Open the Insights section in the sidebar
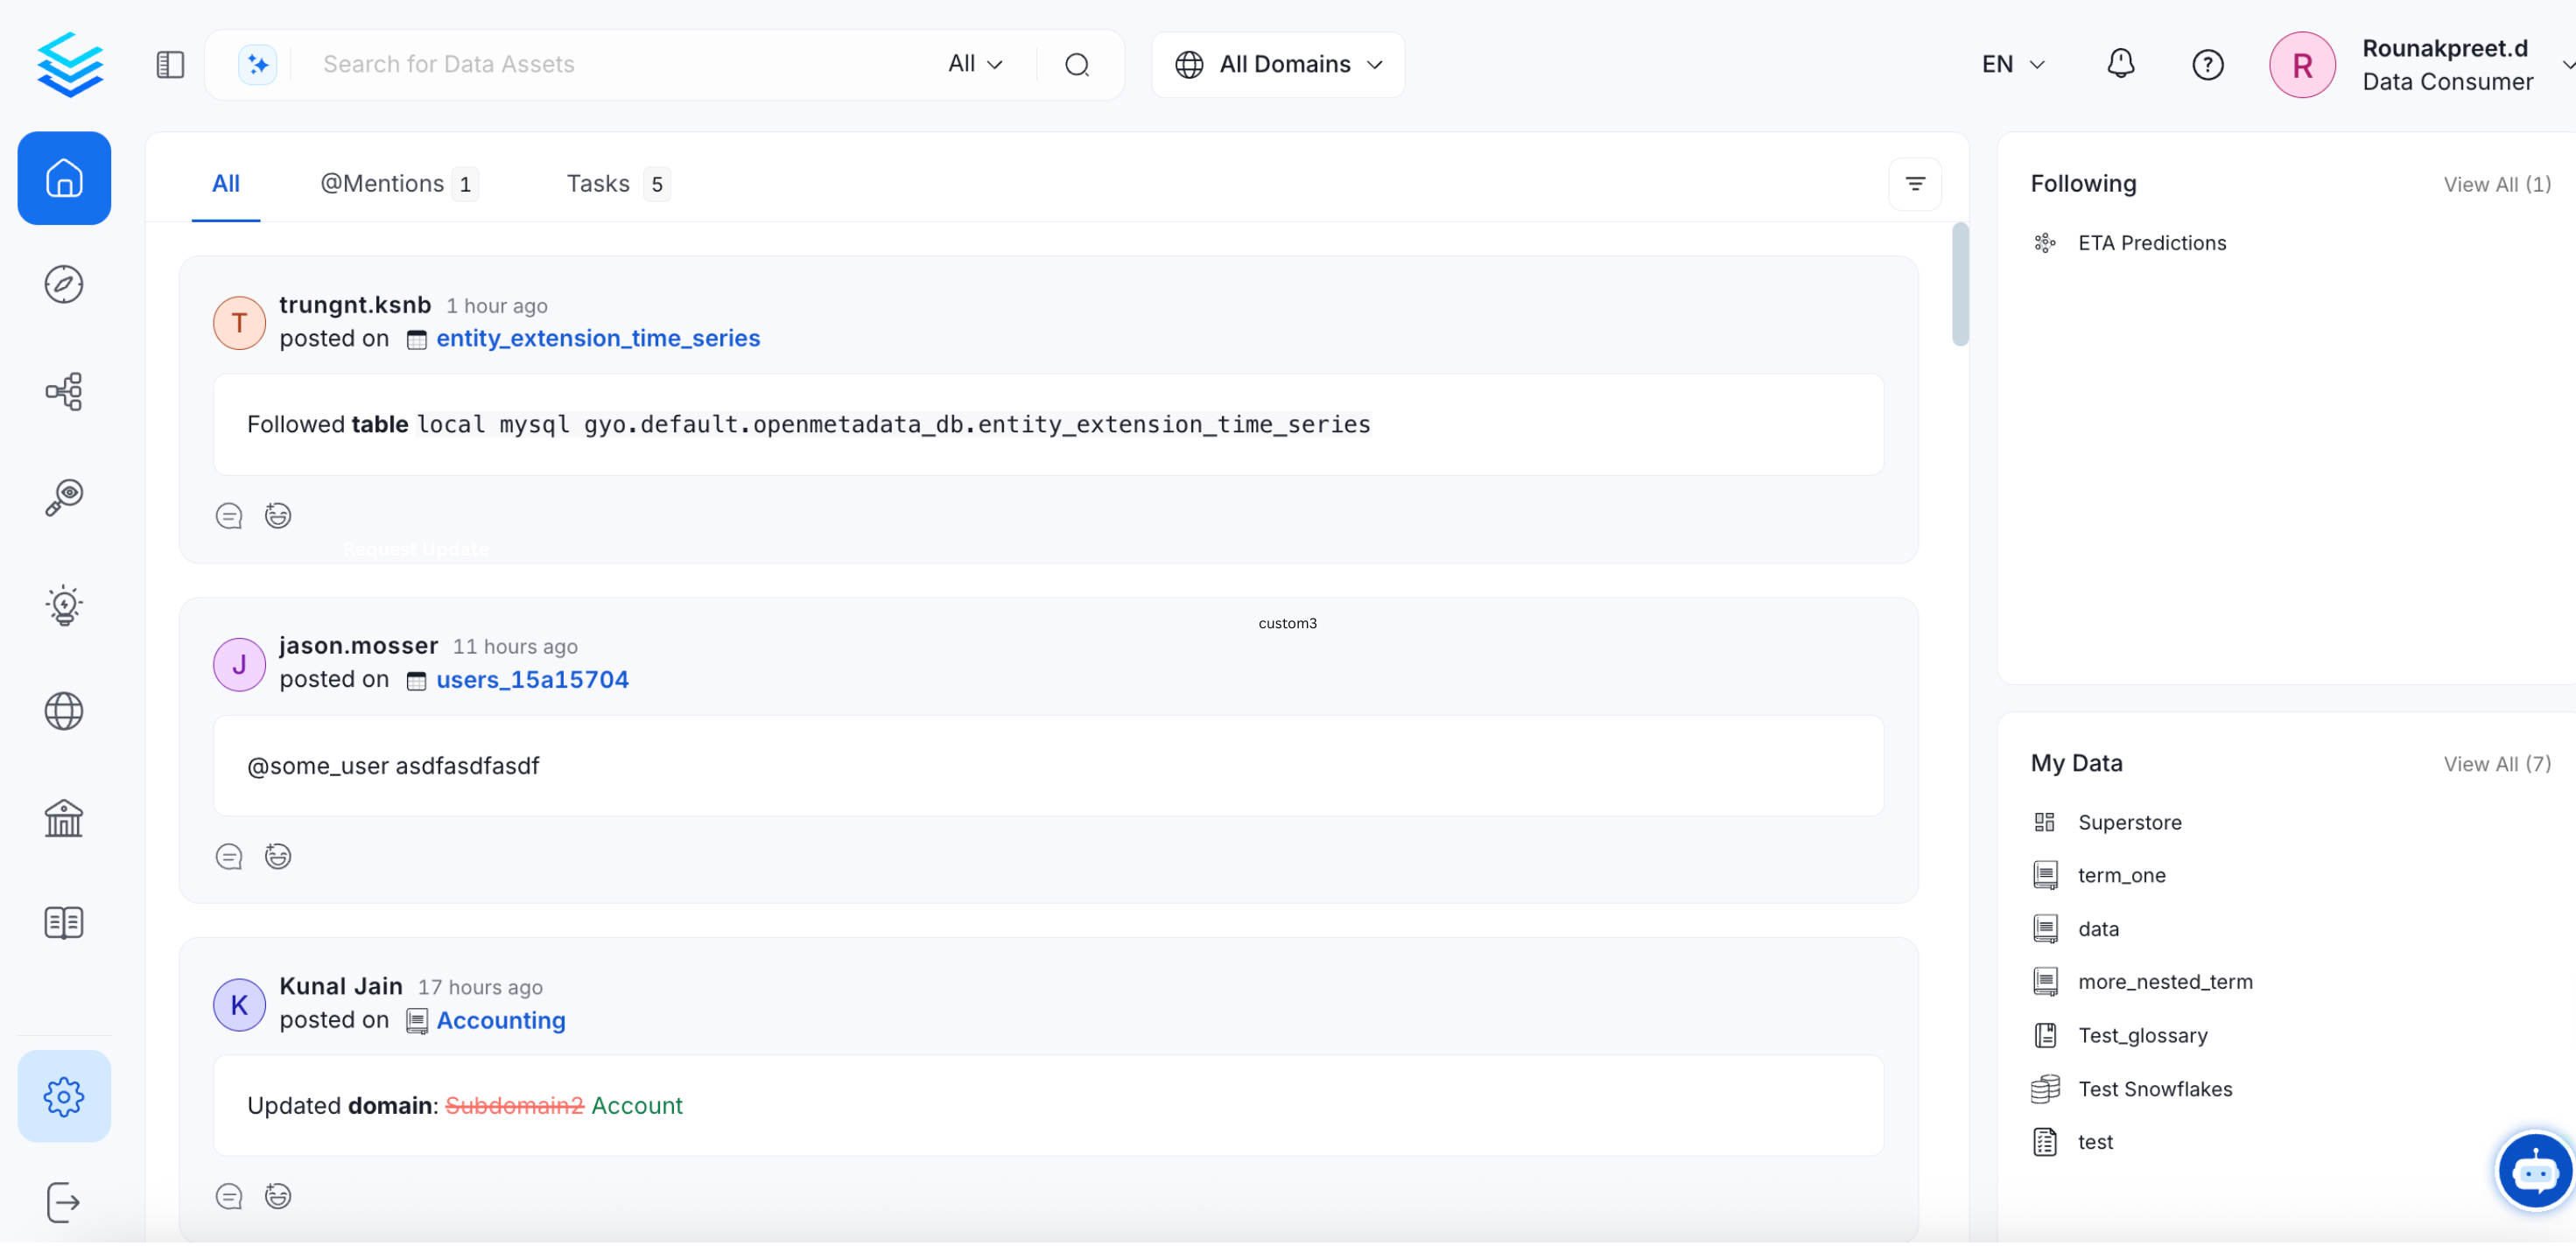The width and height of the screenshot is (2576, 1246). pyautogui.click(x=64, y=605)
